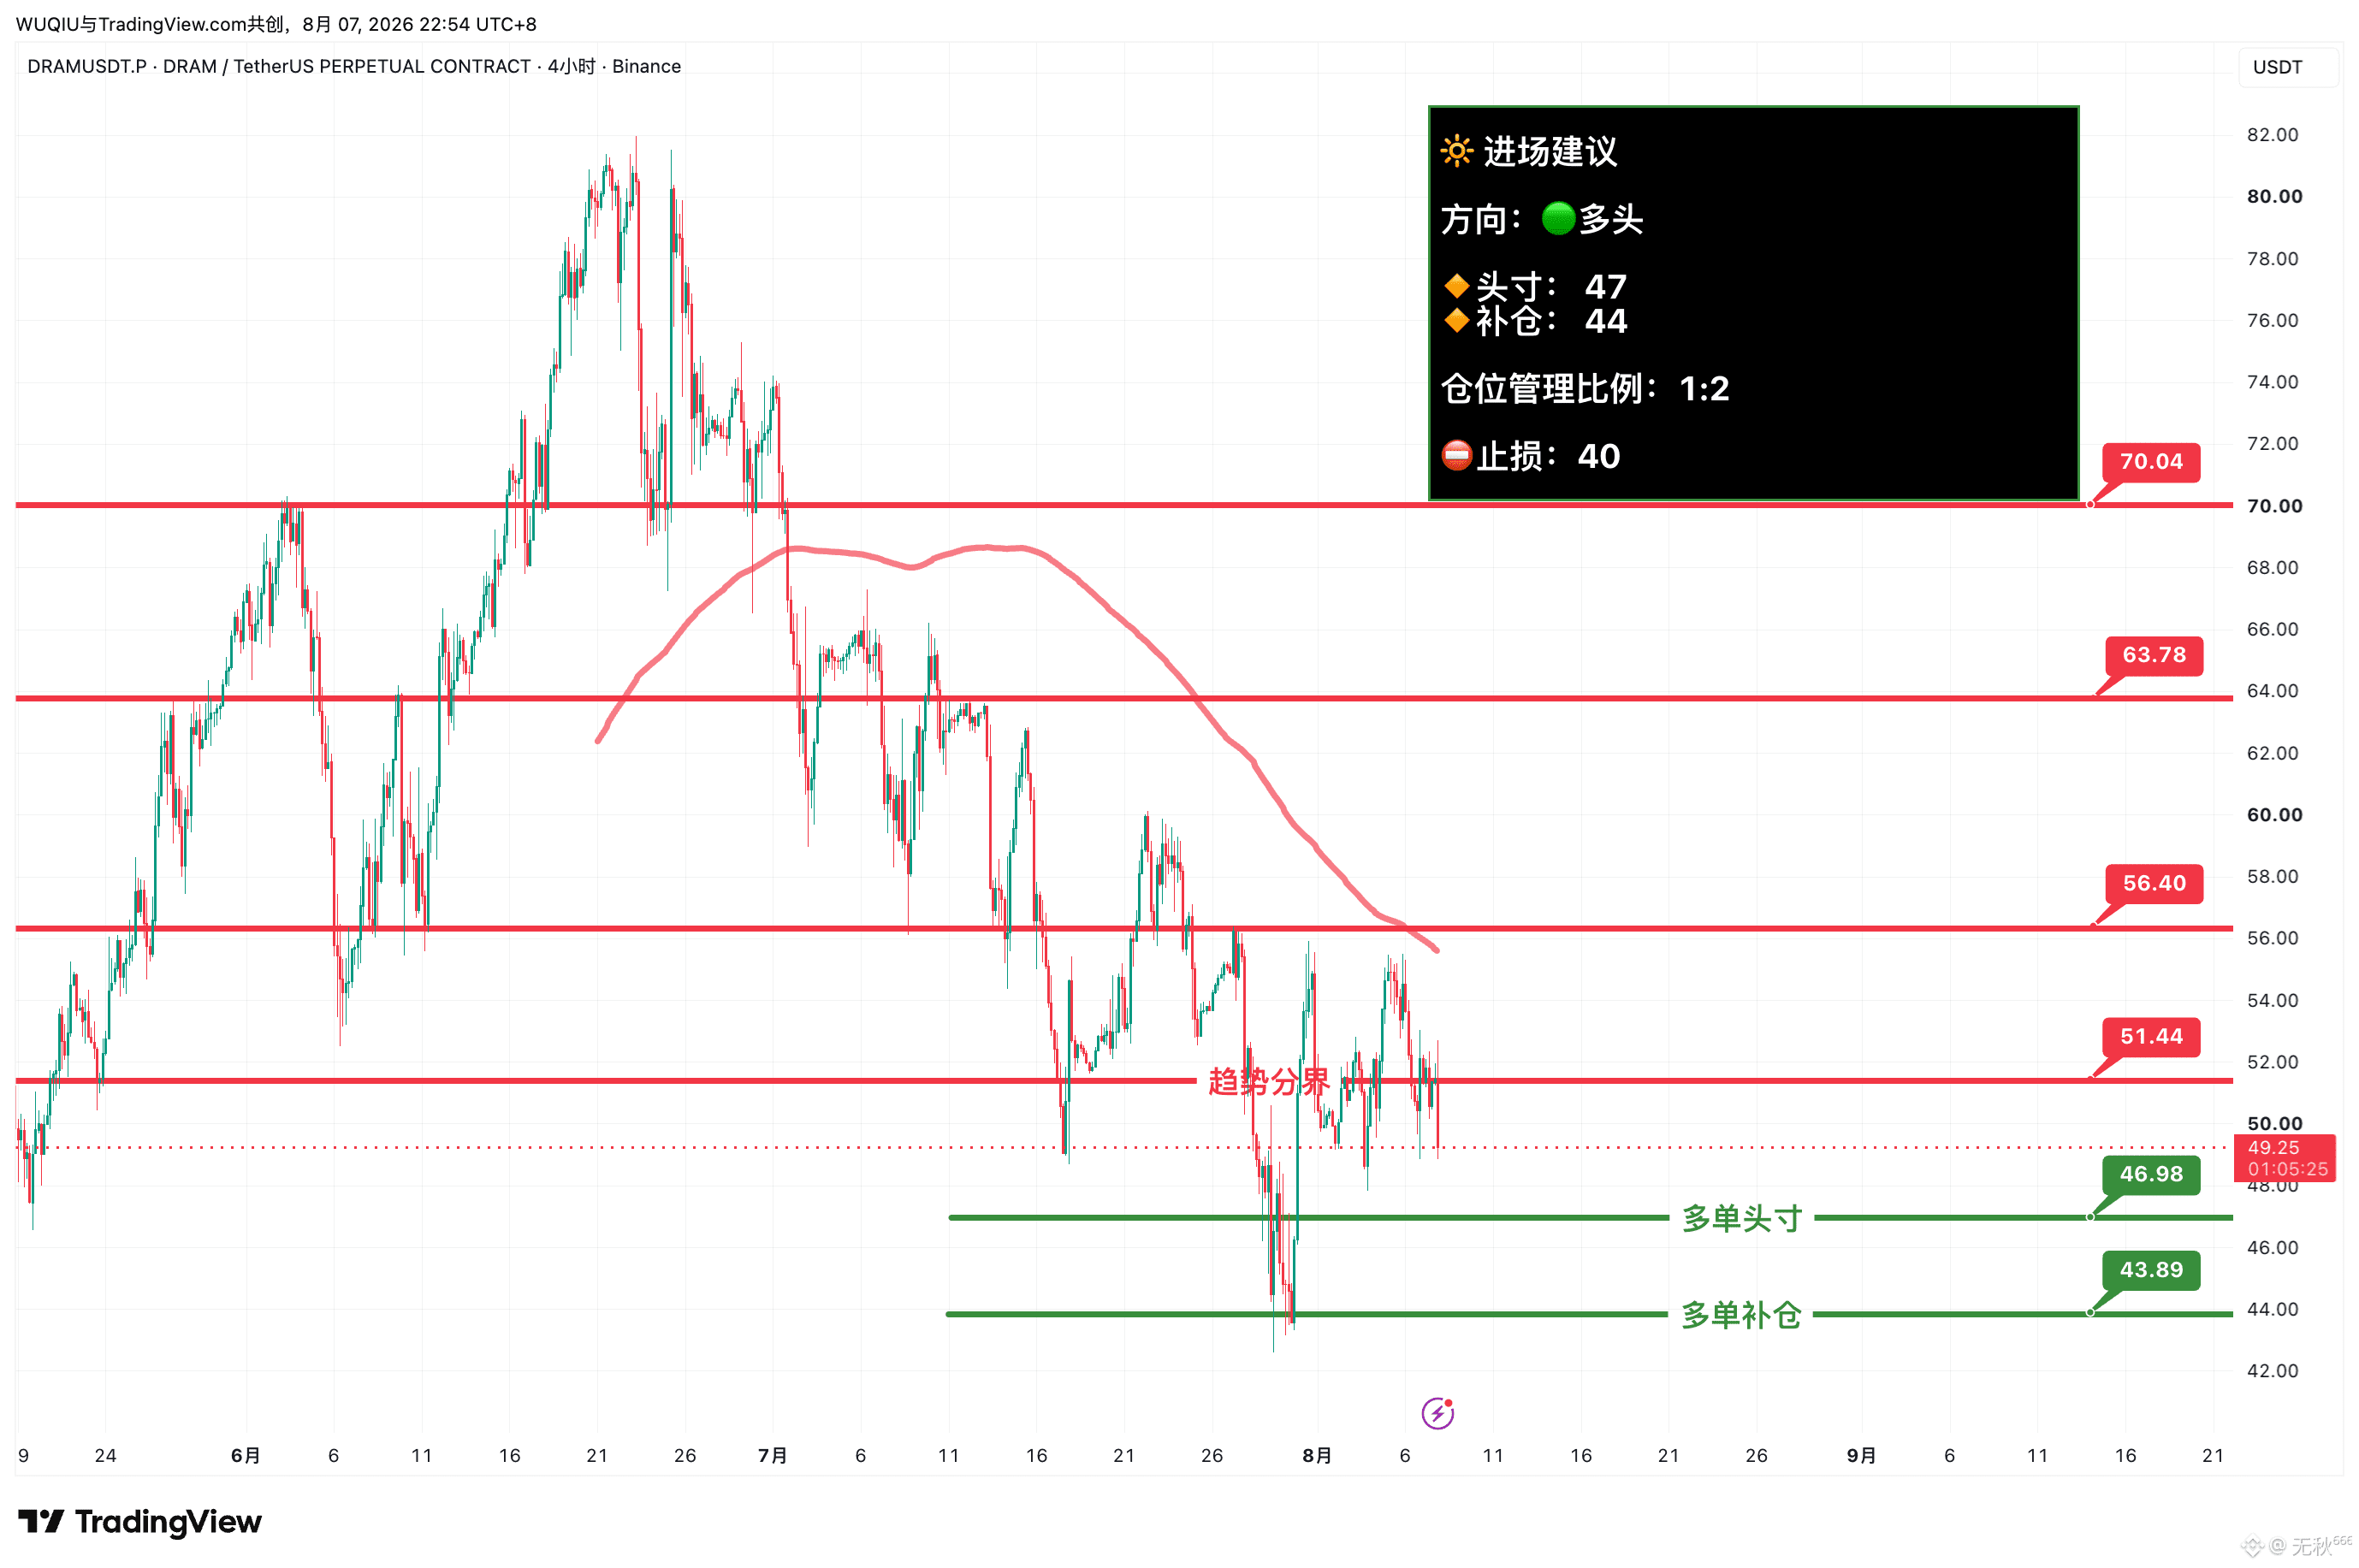Image resolution: width=2359 pixels, height=1568 pixels.
Task: Click the 76.00 price axis label
Action: pos(2272,320)
